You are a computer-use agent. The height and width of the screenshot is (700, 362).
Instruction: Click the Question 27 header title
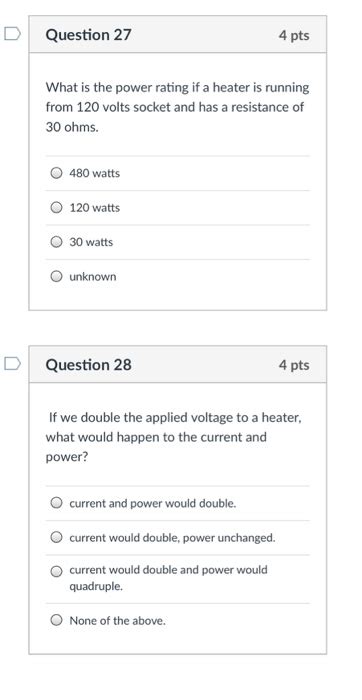(88, 35)
